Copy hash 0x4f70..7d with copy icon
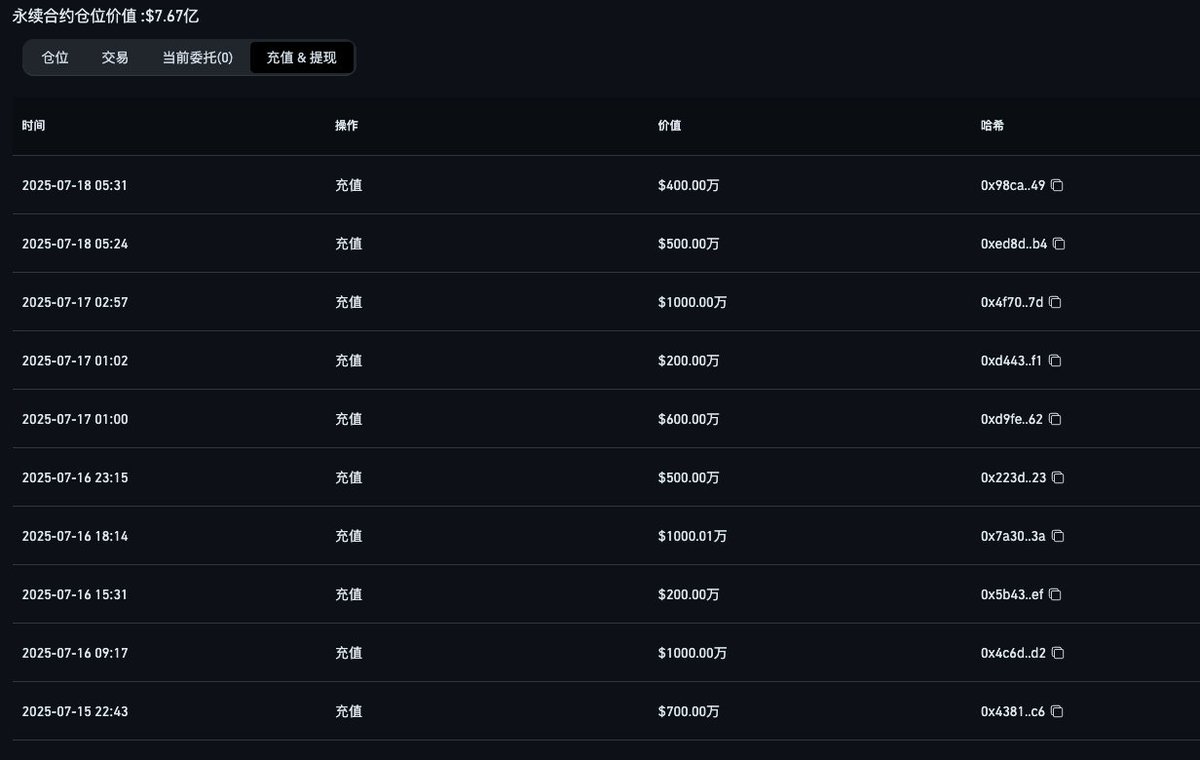This screenshot has height=760, width=1200. click(1055, 302)
